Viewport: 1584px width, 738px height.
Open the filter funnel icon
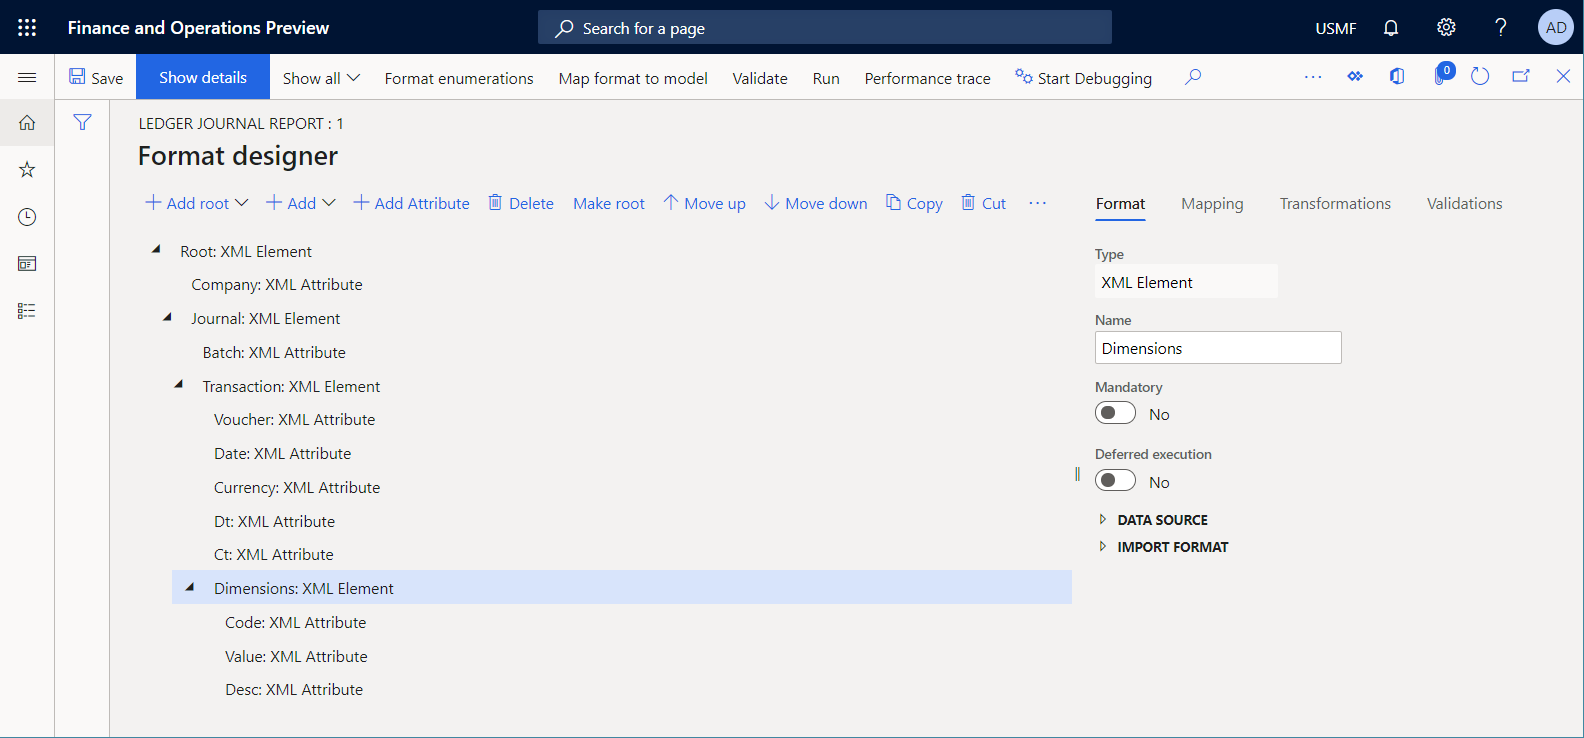(82, 122)
